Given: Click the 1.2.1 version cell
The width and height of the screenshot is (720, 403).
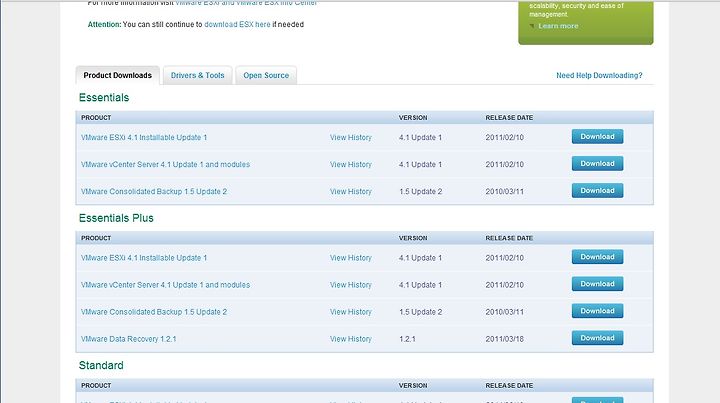Looking at the screenshot, I should click(x=407, y=339).
